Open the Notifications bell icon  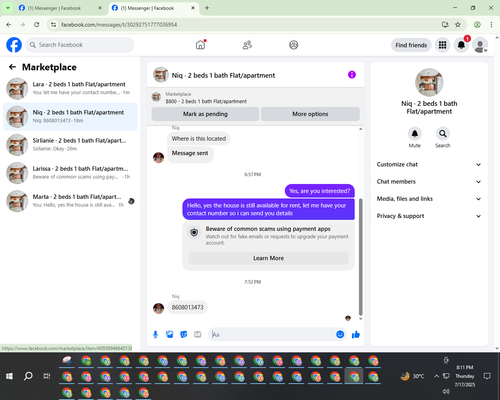461,45
